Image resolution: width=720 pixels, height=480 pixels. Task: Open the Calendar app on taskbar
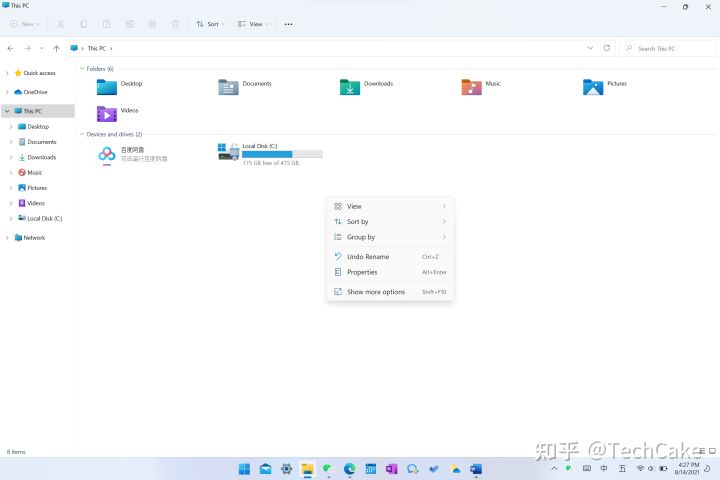pos(371,469)
